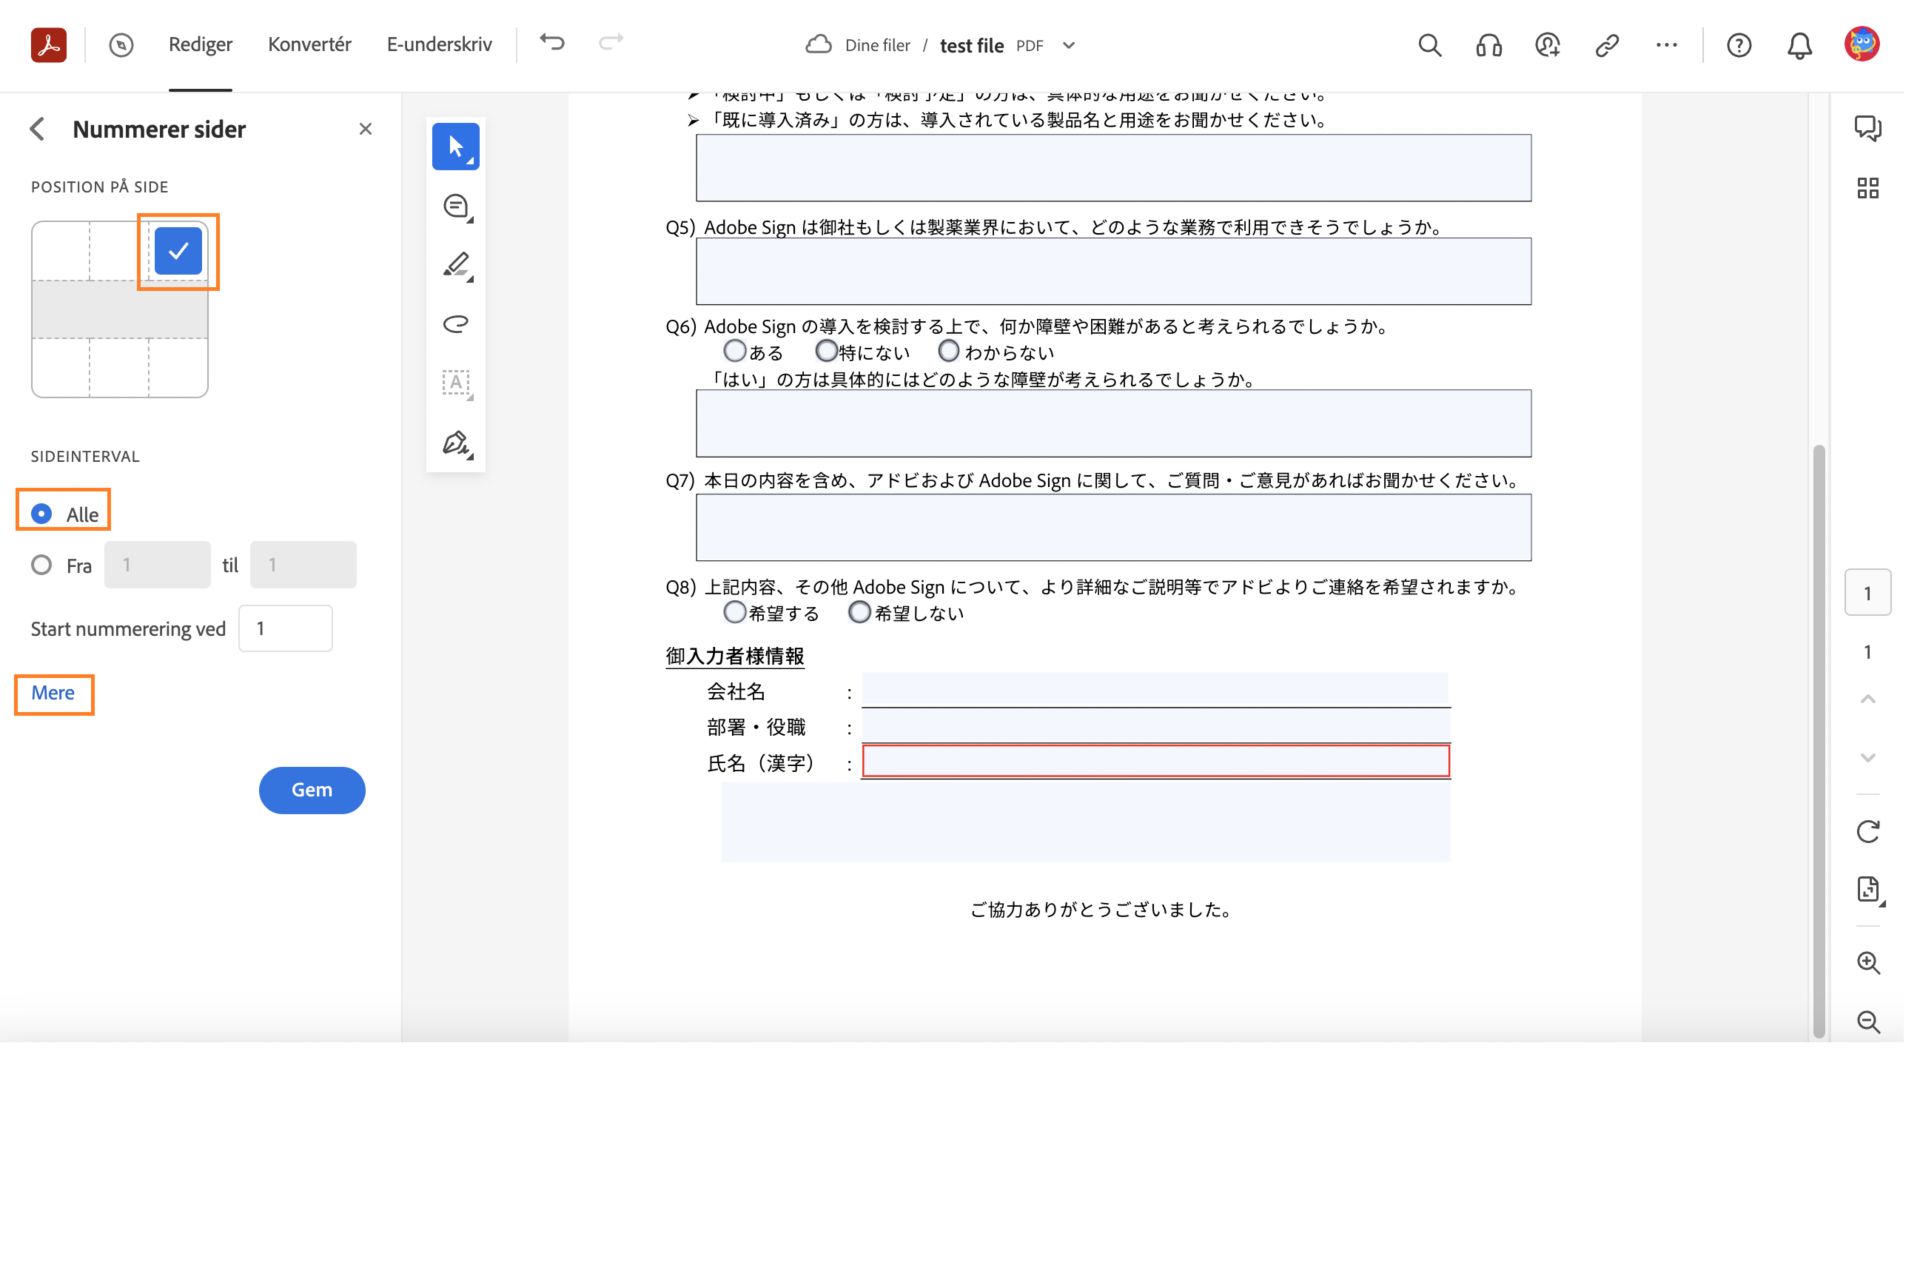Click the redo arrow icon
The image size is (1920, 1282).
click(x=611, y=43)
